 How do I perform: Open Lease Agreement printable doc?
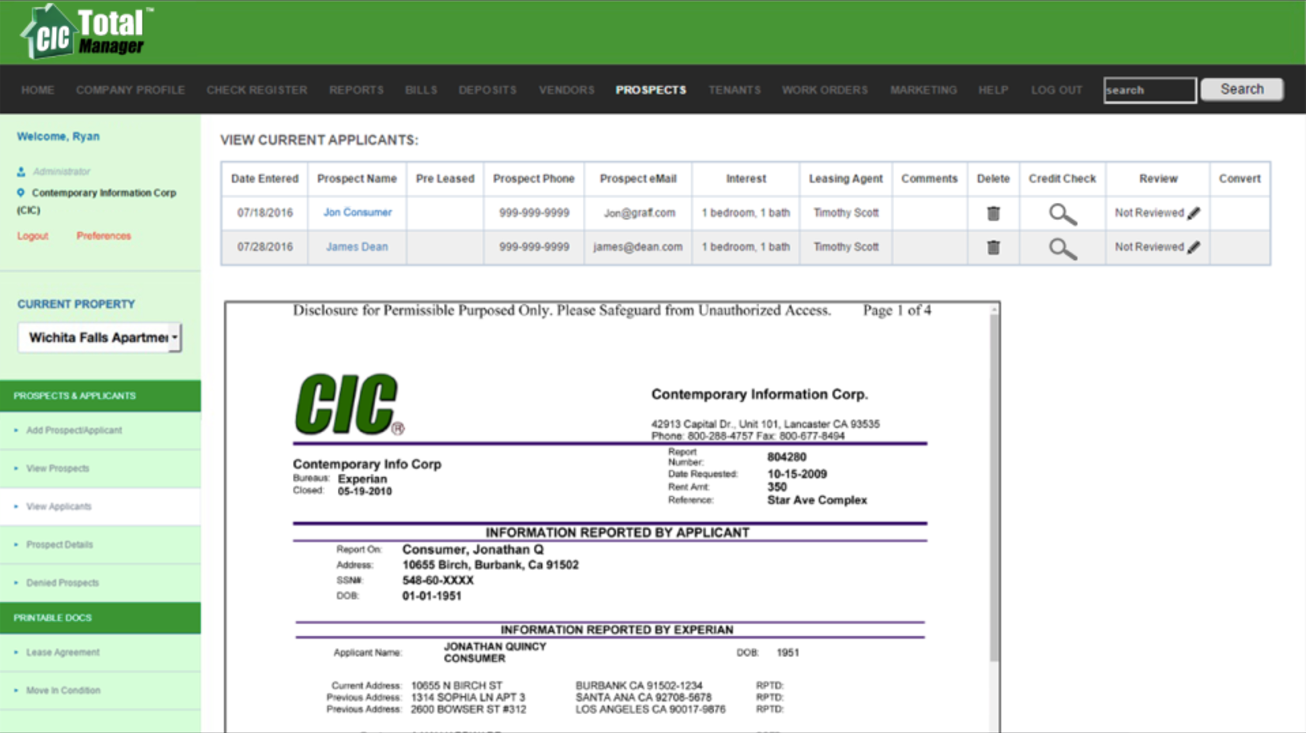click(63, 652)
